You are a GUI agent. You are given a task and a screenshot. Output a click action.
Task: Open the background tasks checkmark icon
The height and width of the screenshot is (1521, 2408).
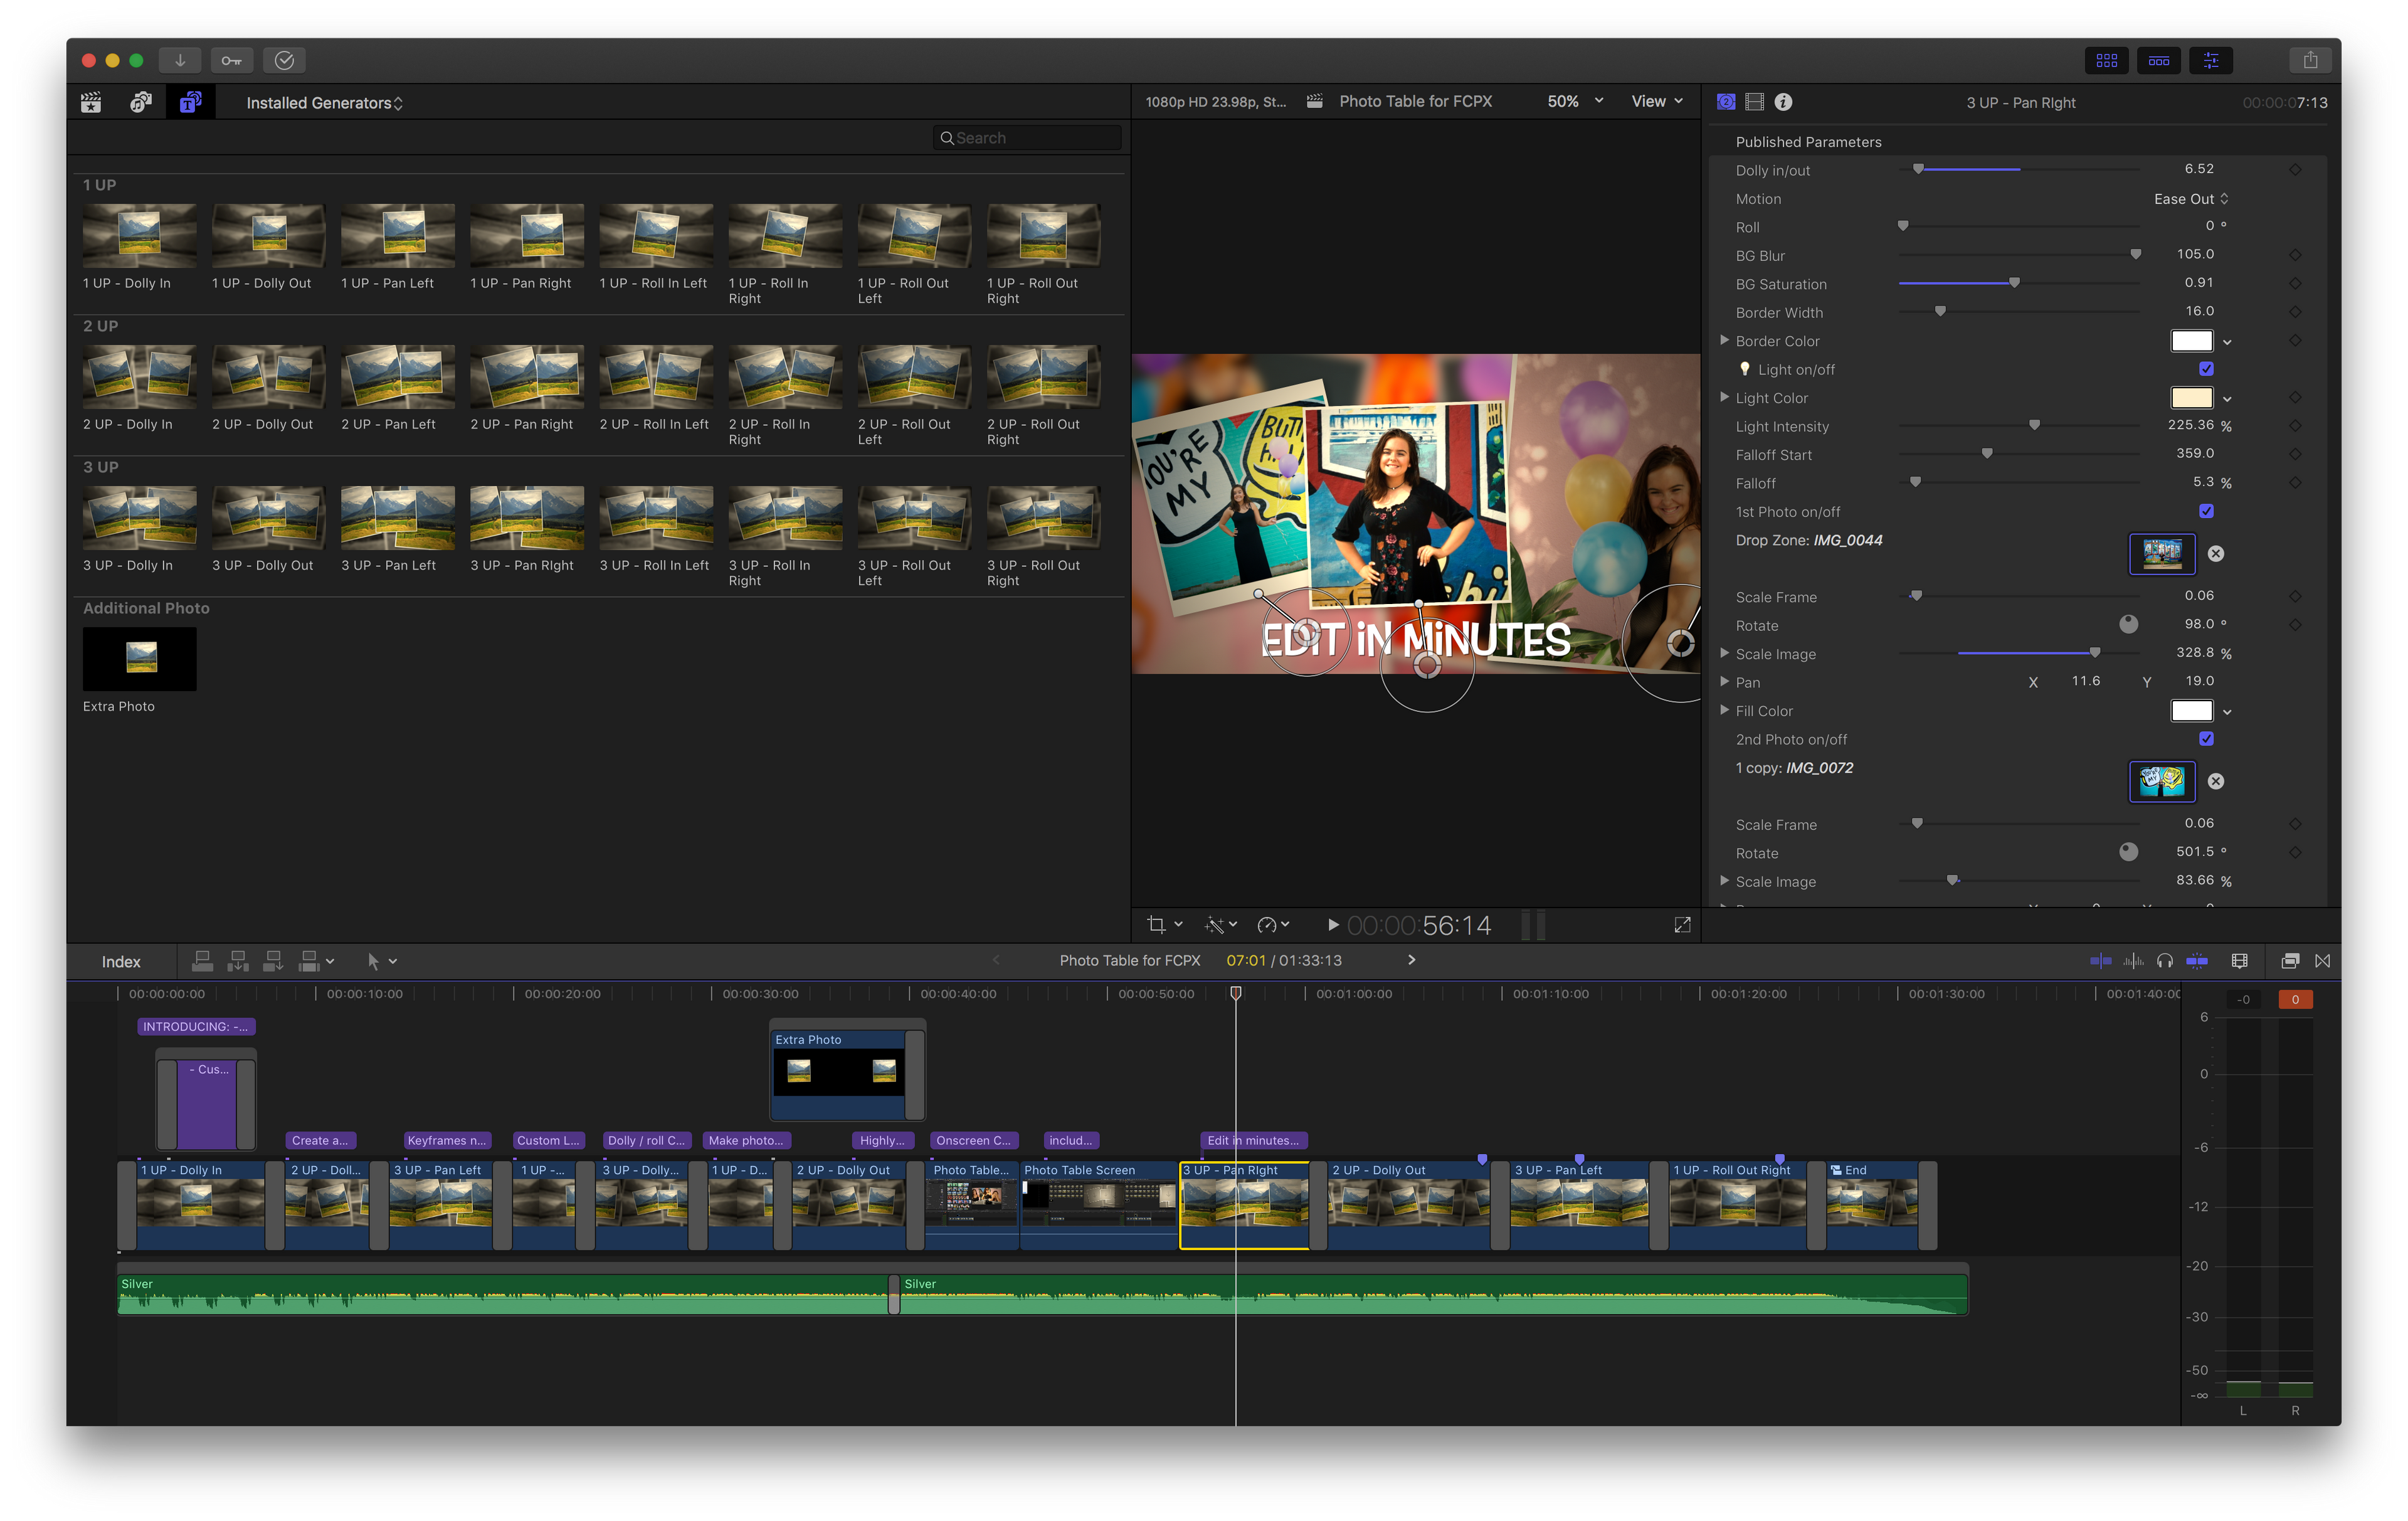[284, 60]
